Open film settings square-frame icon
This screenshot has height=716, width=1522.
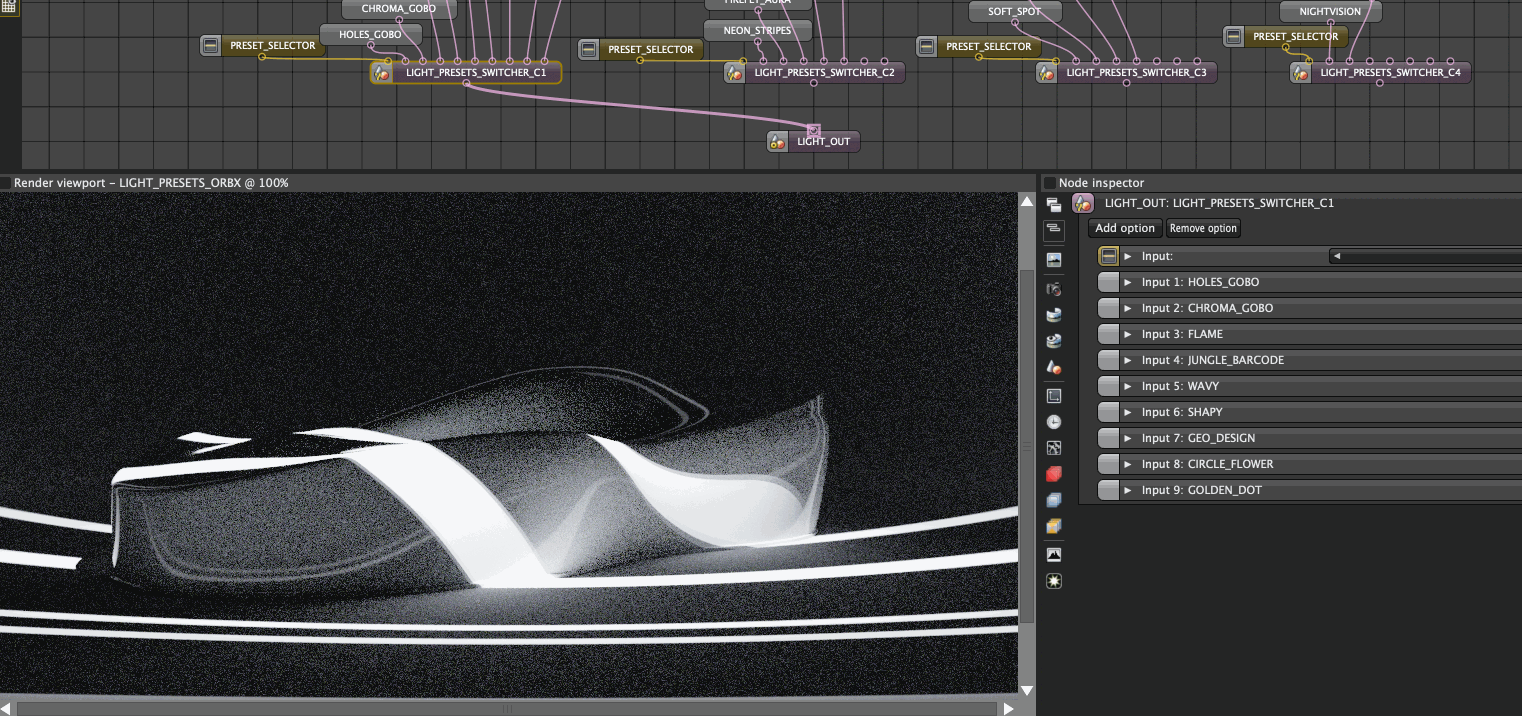click(x=1054, y=396)
